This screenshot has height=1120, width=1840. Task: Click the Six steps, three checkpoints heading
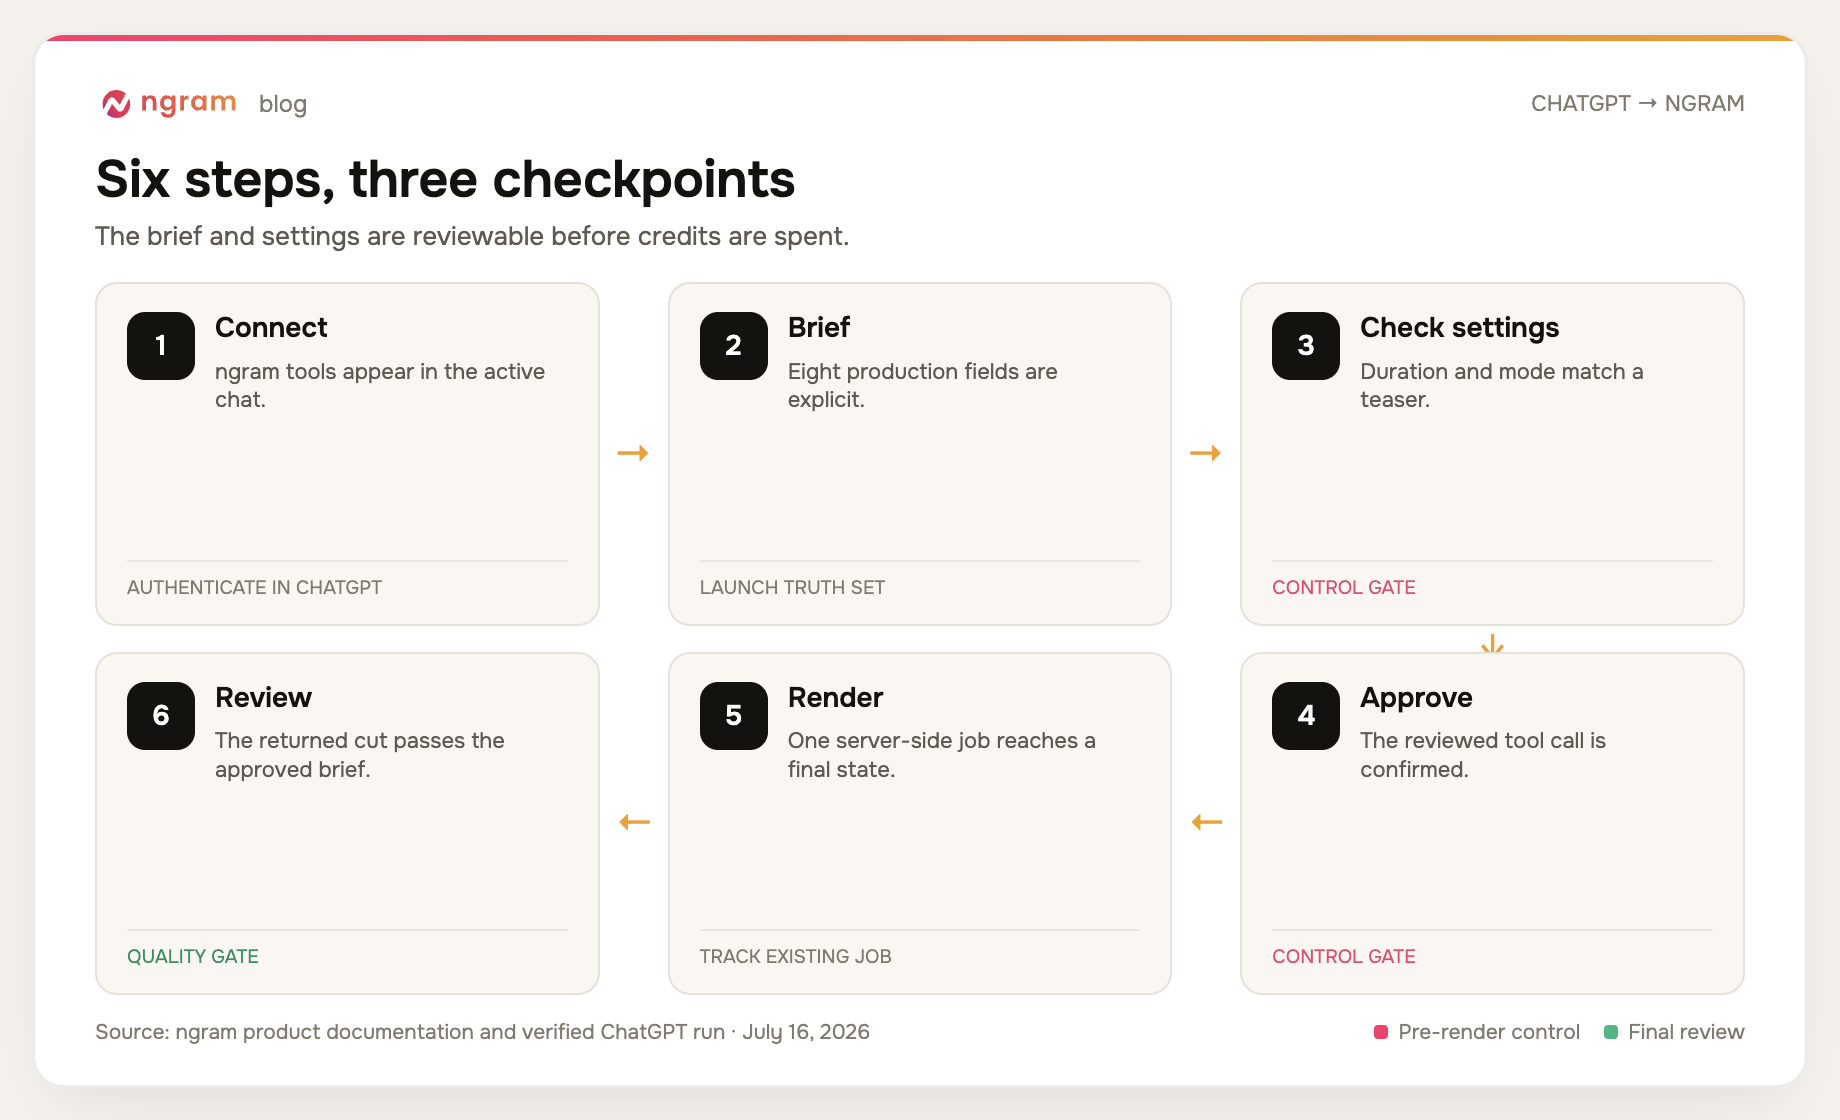click(x=445, y=180)
